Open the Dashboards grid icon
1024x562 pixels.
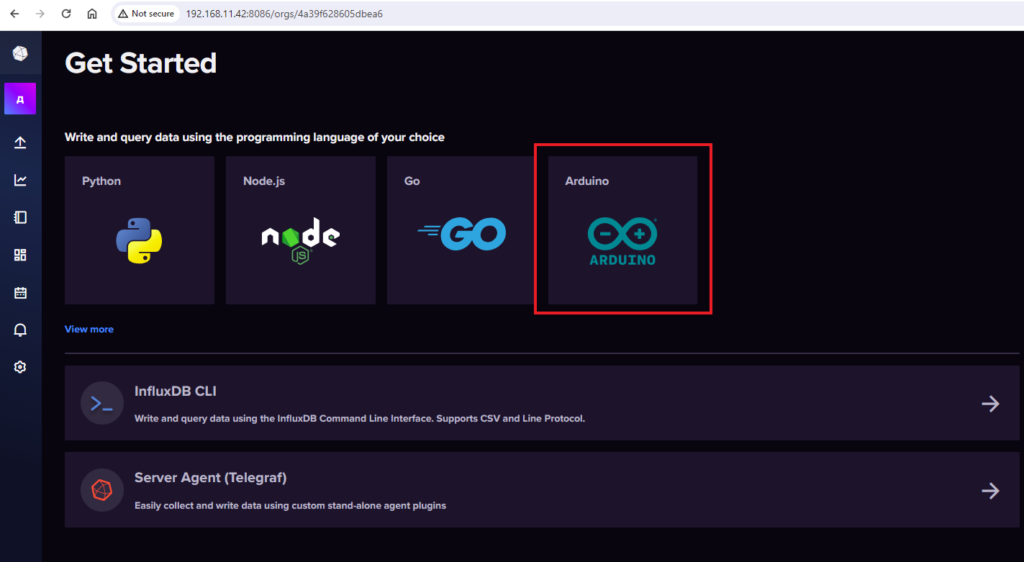click(x=20, y=255)
